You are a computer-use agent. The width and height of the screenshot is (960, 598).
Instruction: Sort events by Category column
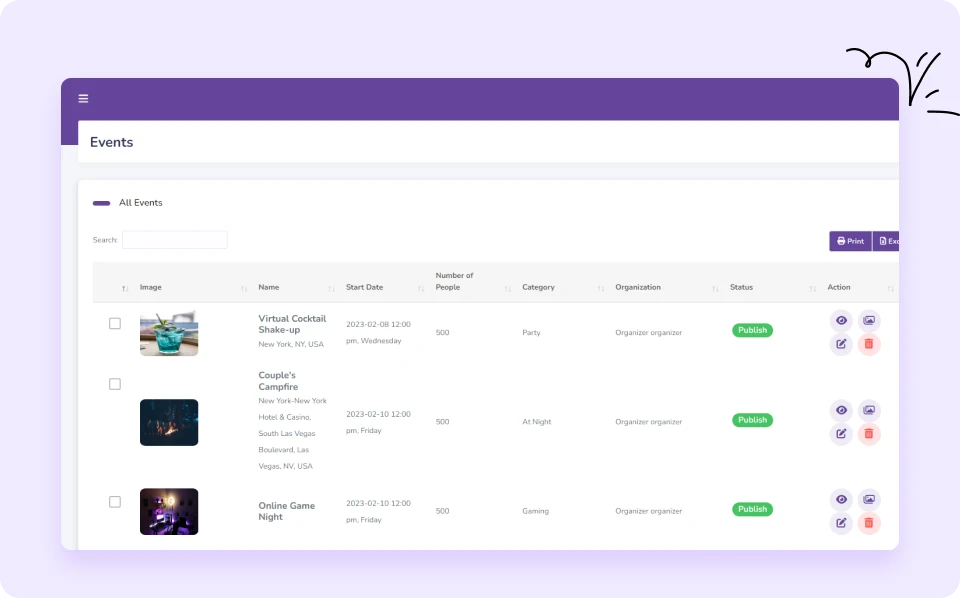click(x=538, y=287)
